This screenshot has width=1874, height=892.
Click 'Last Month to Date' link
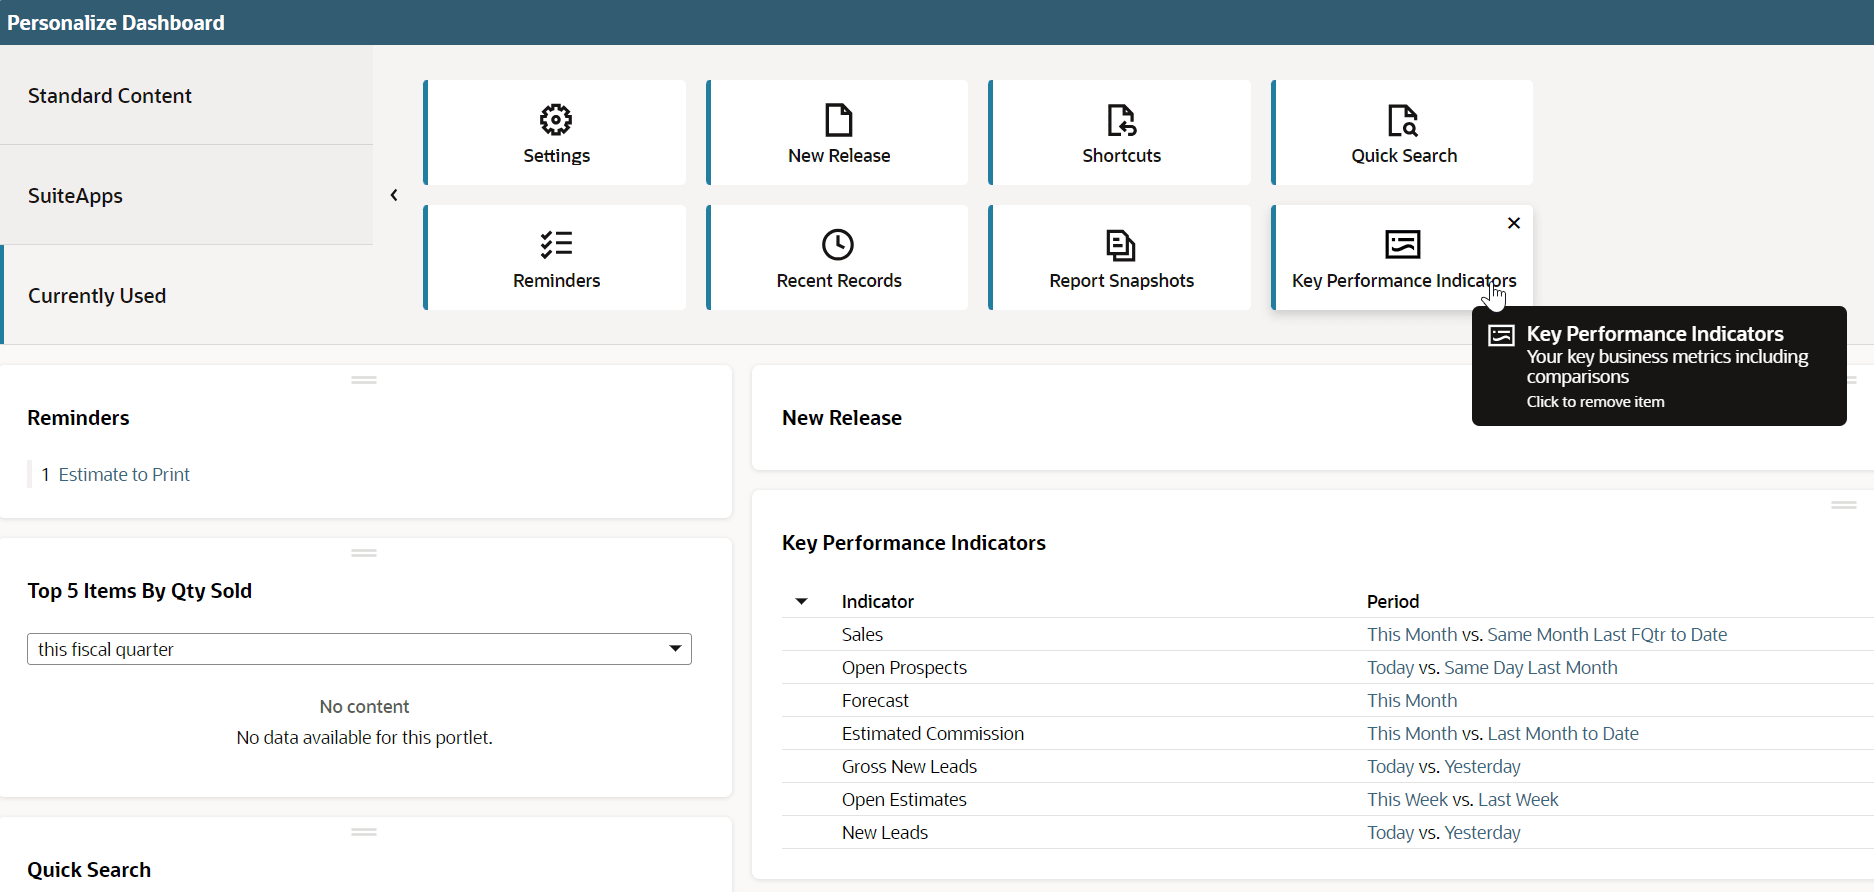pyautogui.click(x=1563, y=734)
